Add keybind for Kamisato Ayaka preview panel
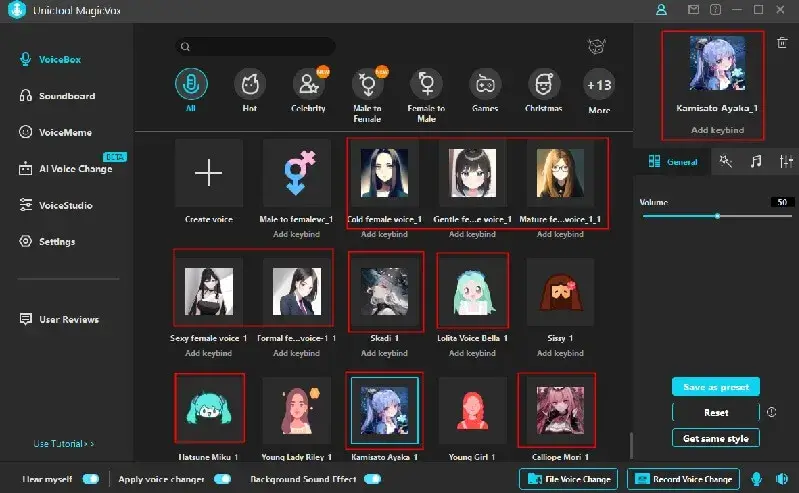799x493 pixels. click(x=717, y=130)
